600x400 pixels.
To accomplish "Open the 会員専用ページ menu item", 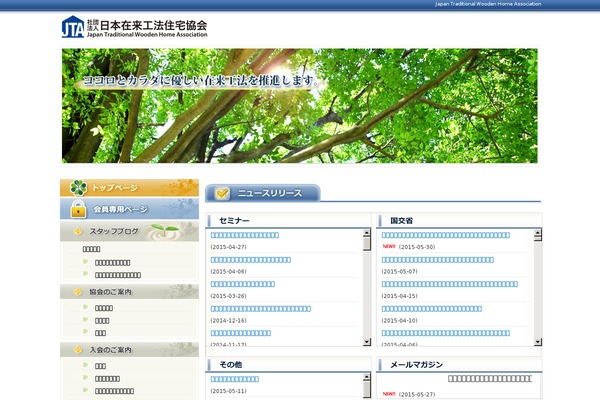I will [129, 209].
